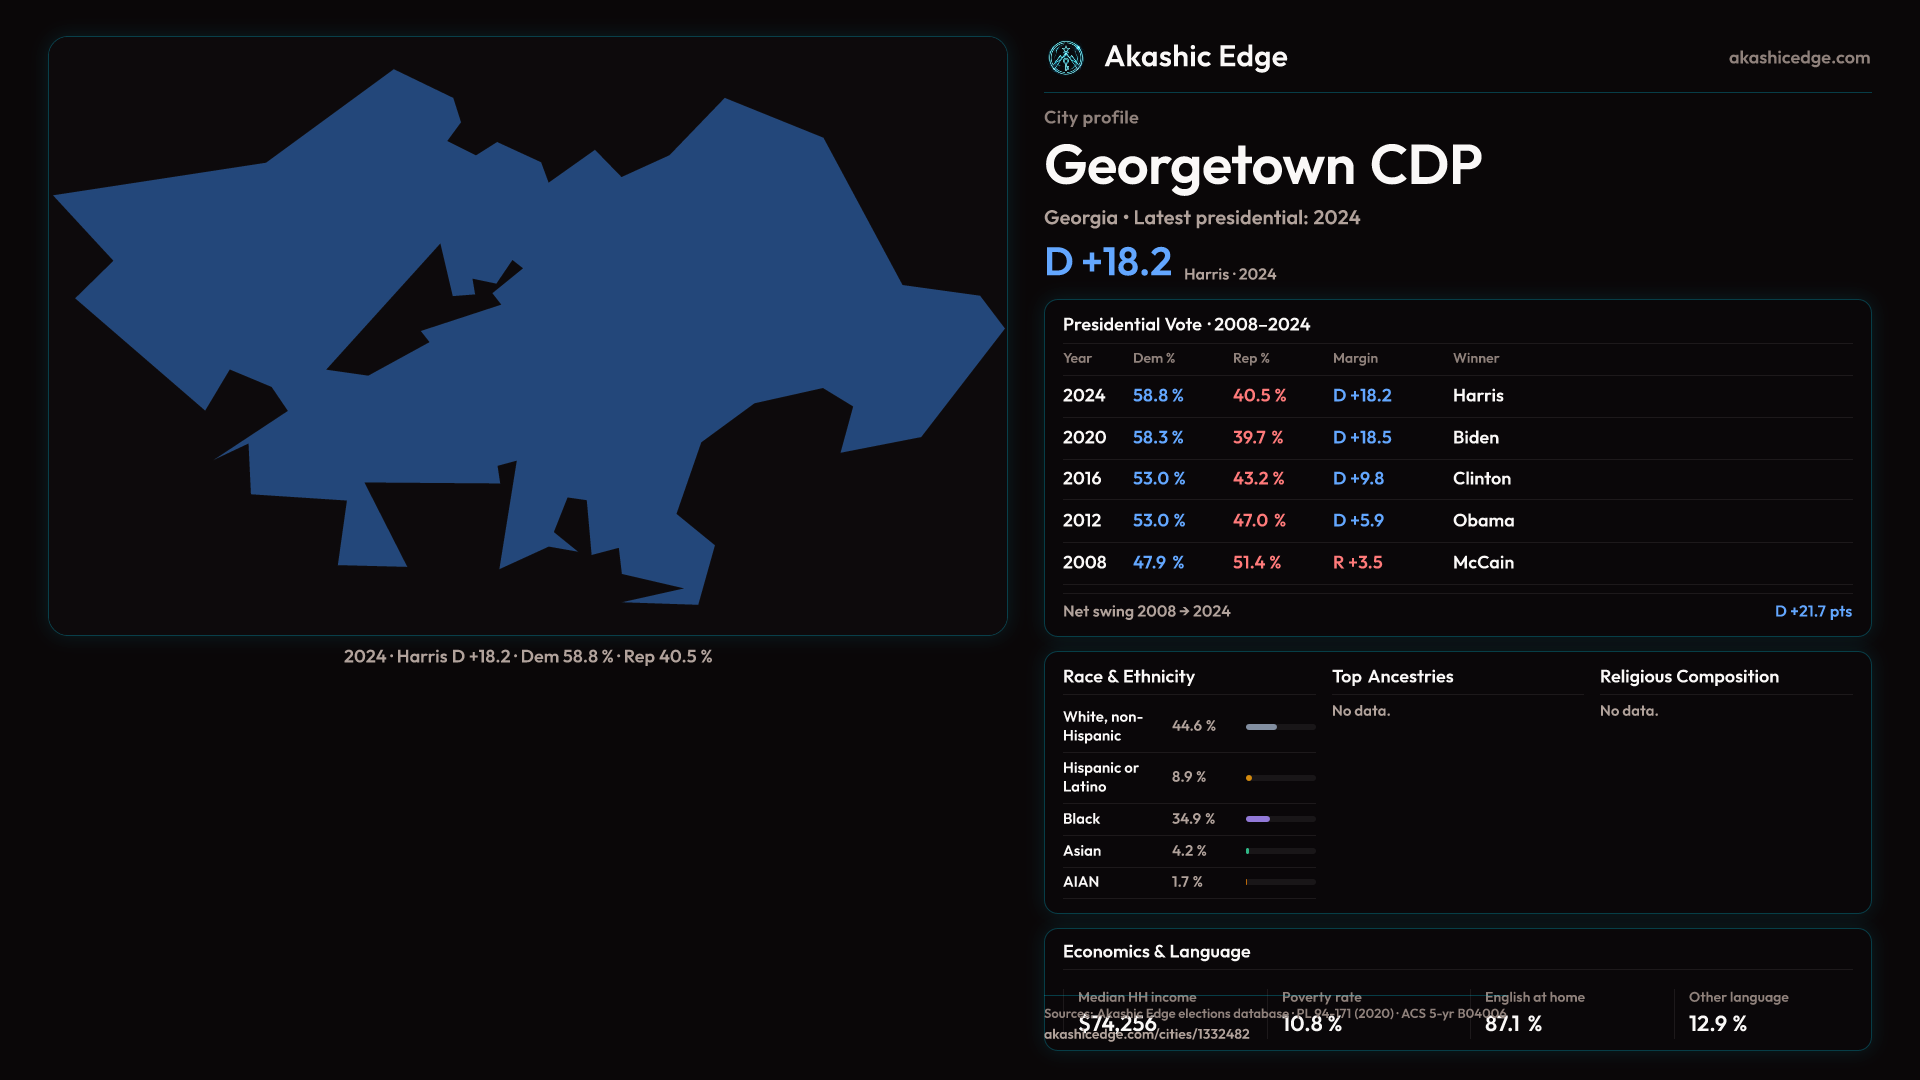The image size is (1920, 1080).
Task: Click the Black population purple bar
Action: tap(1258, 819)
